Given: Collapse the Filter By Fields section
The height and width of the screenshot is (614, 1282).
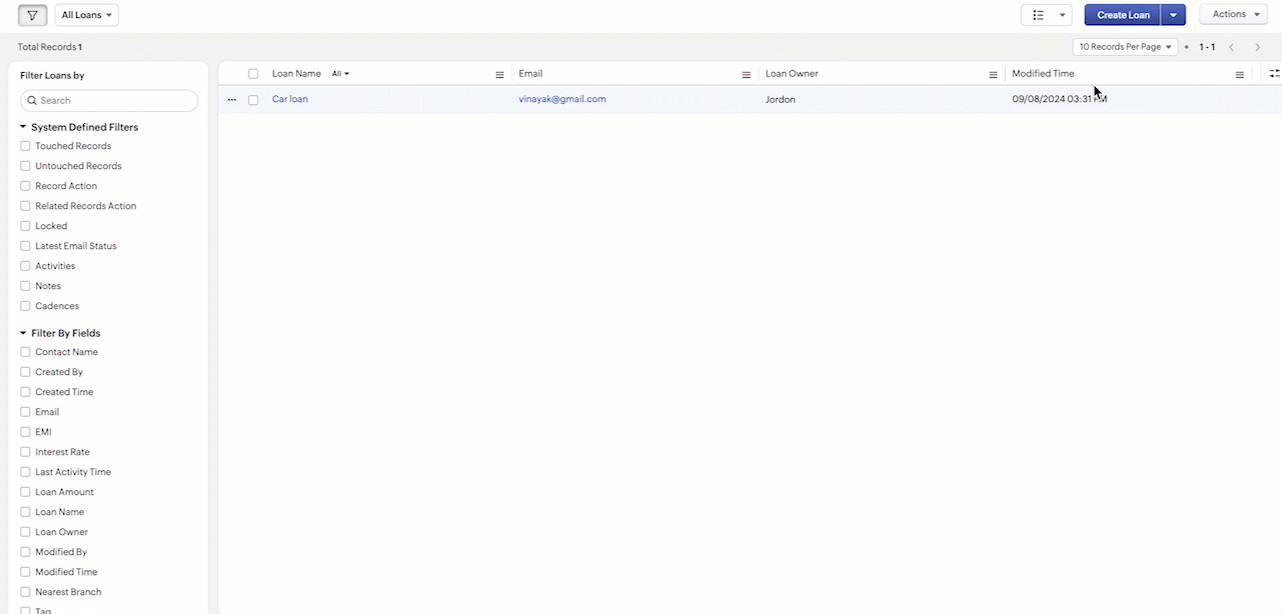Looking at the screenshot, I should (23, 333).
